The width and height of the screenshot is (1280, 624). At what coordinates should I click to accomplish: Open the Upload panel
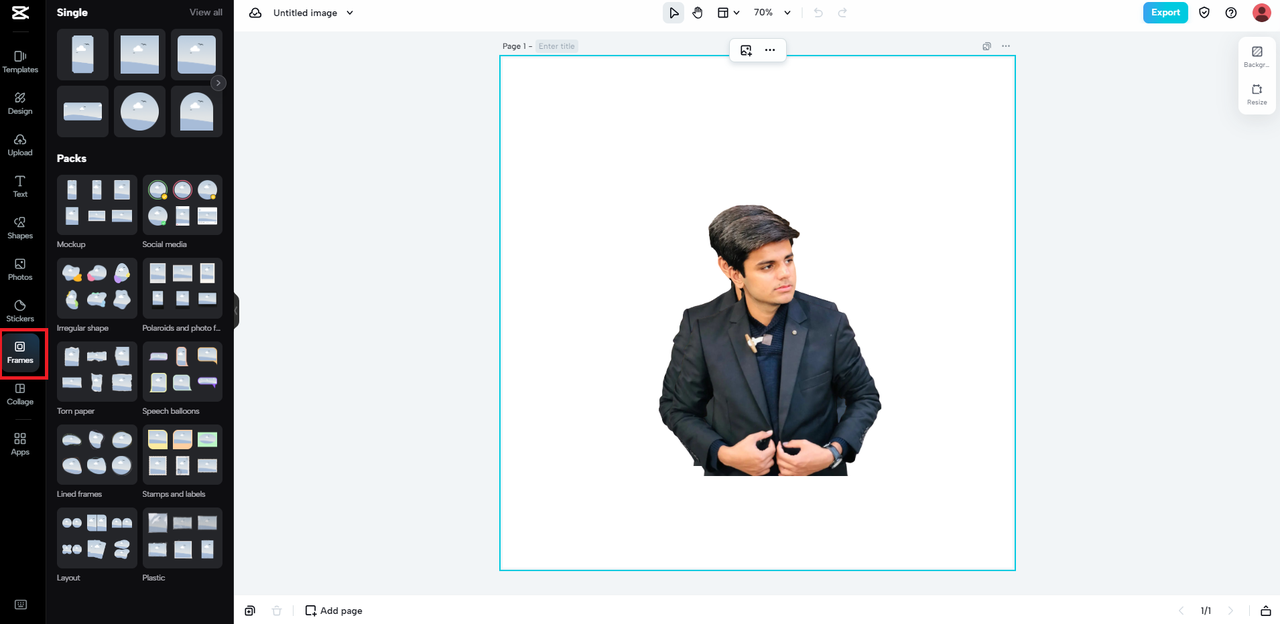point(20,145)
